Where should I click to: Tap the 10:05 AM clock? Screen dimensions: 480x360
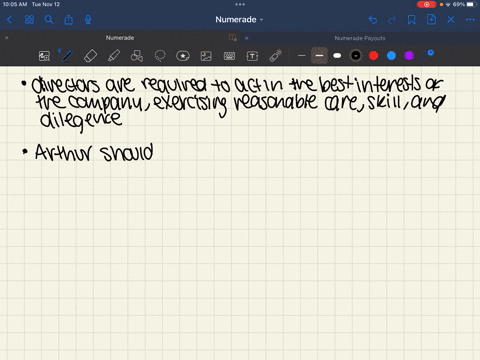coord(15,4)
